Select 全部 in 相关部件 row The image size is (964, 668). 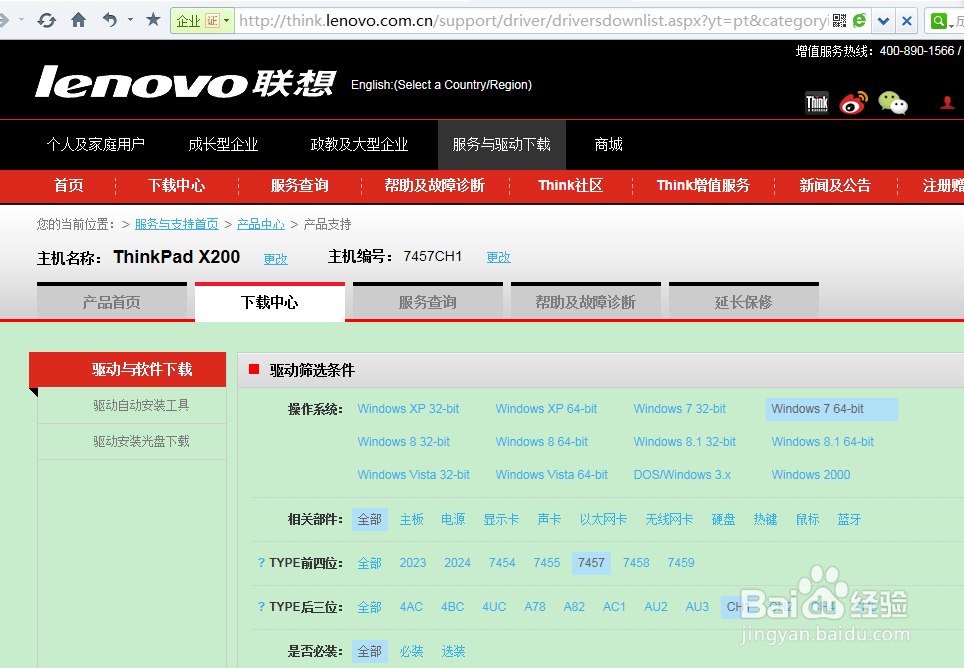(370, 519)
